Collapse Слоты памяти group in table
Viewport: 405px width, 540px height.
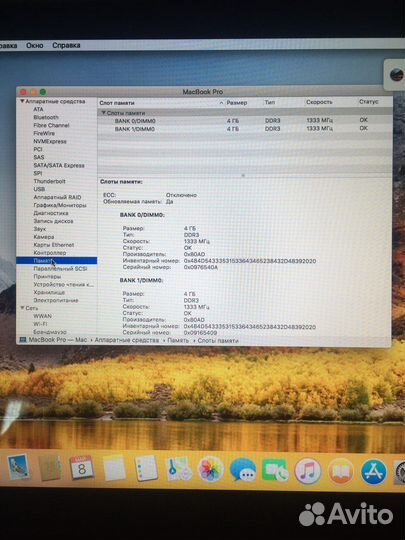[x=103, y=113]
